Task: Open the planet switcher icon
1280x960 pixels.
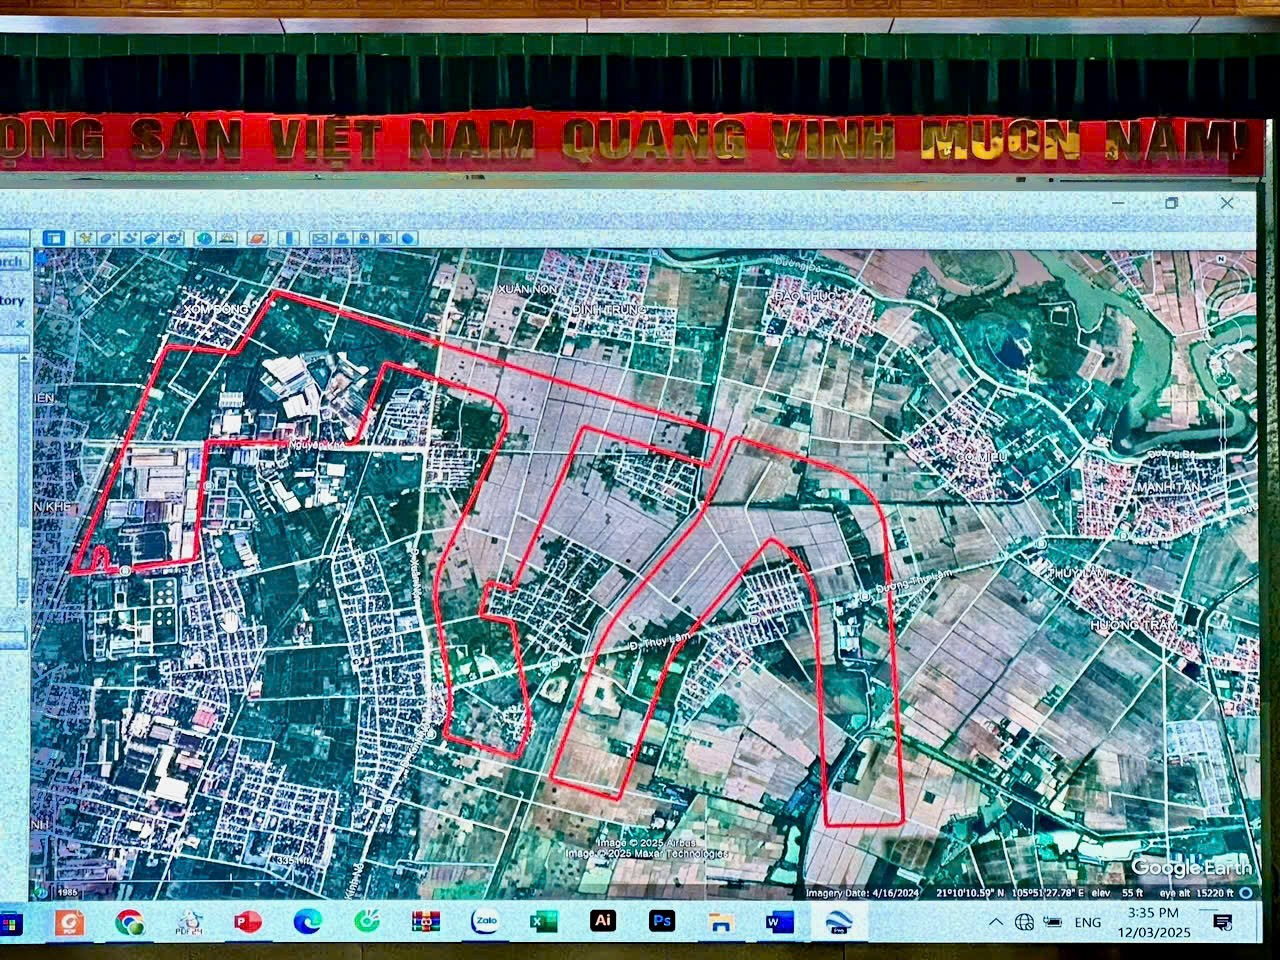Action: (x=256, y=238)
